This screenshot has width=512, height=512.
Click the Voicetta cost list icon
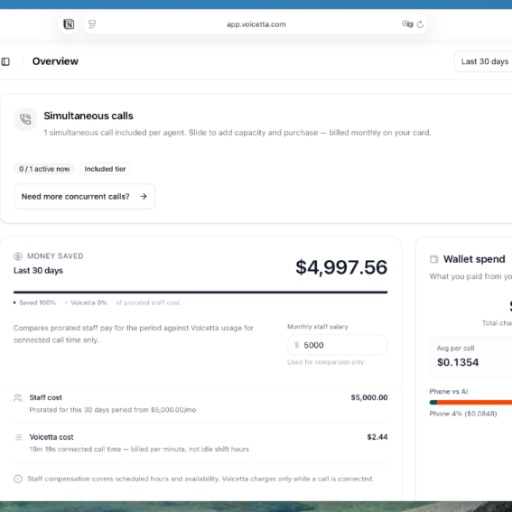coord(19,437)
